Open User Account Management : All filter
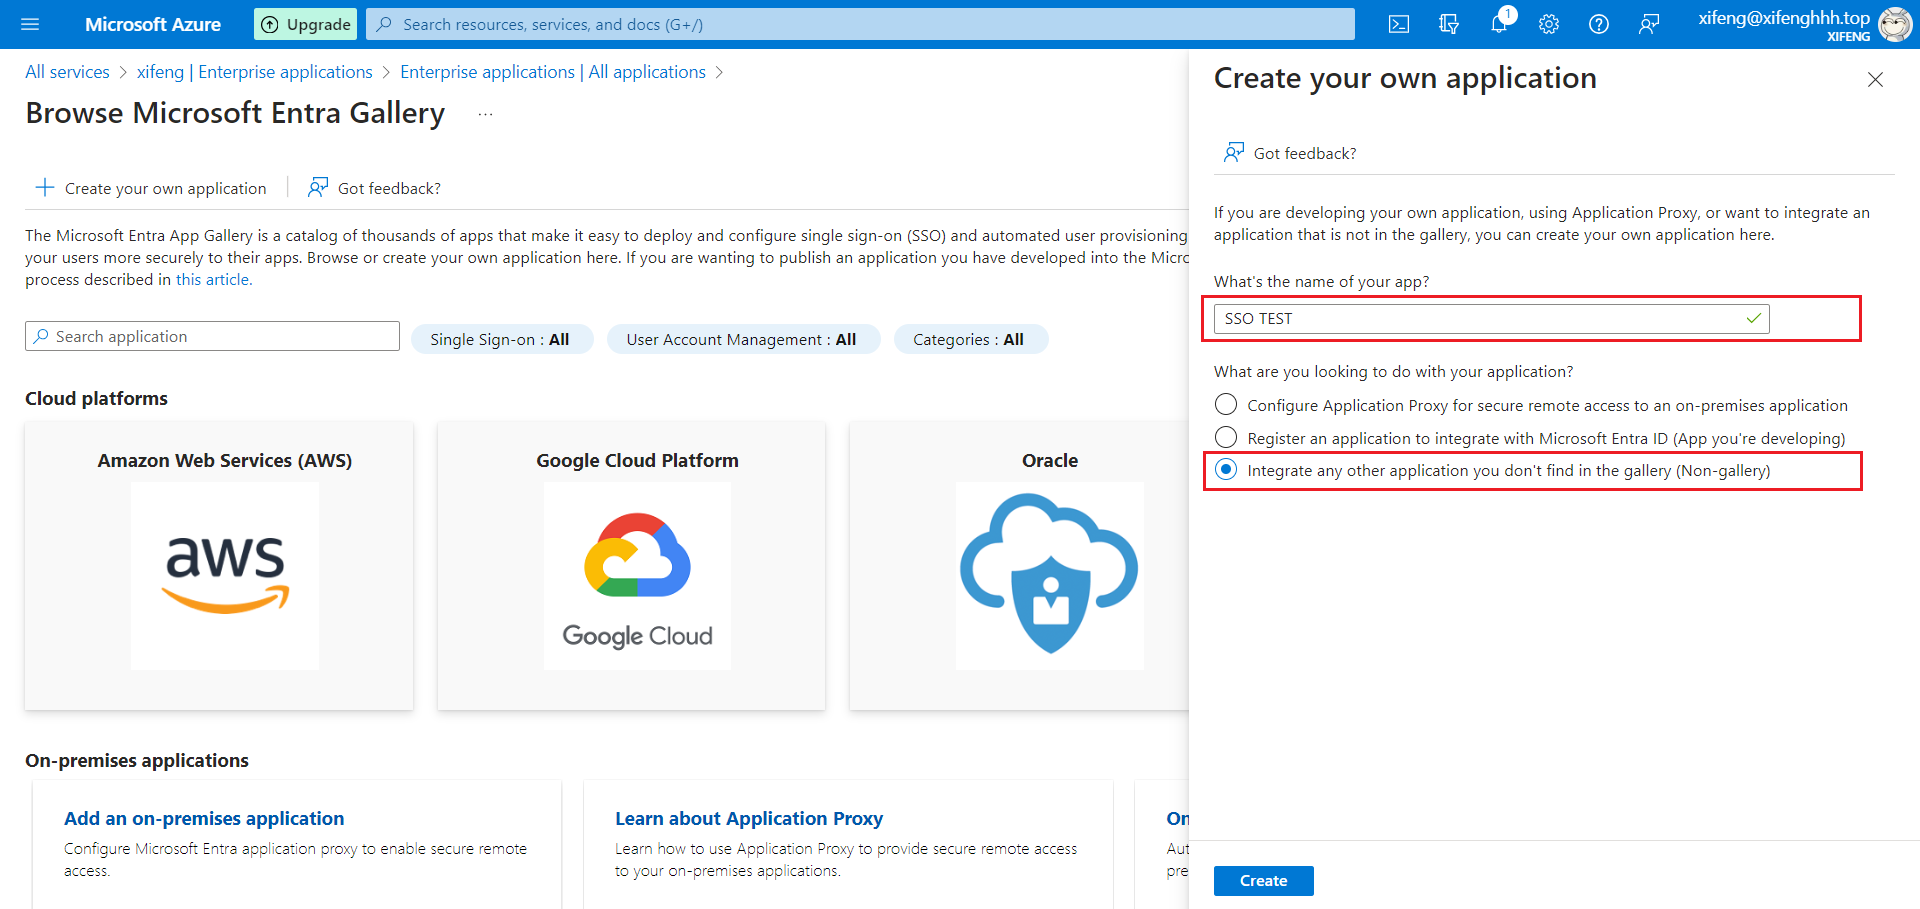Viewport: 1920px width, 909px height. tap(742, 339)
